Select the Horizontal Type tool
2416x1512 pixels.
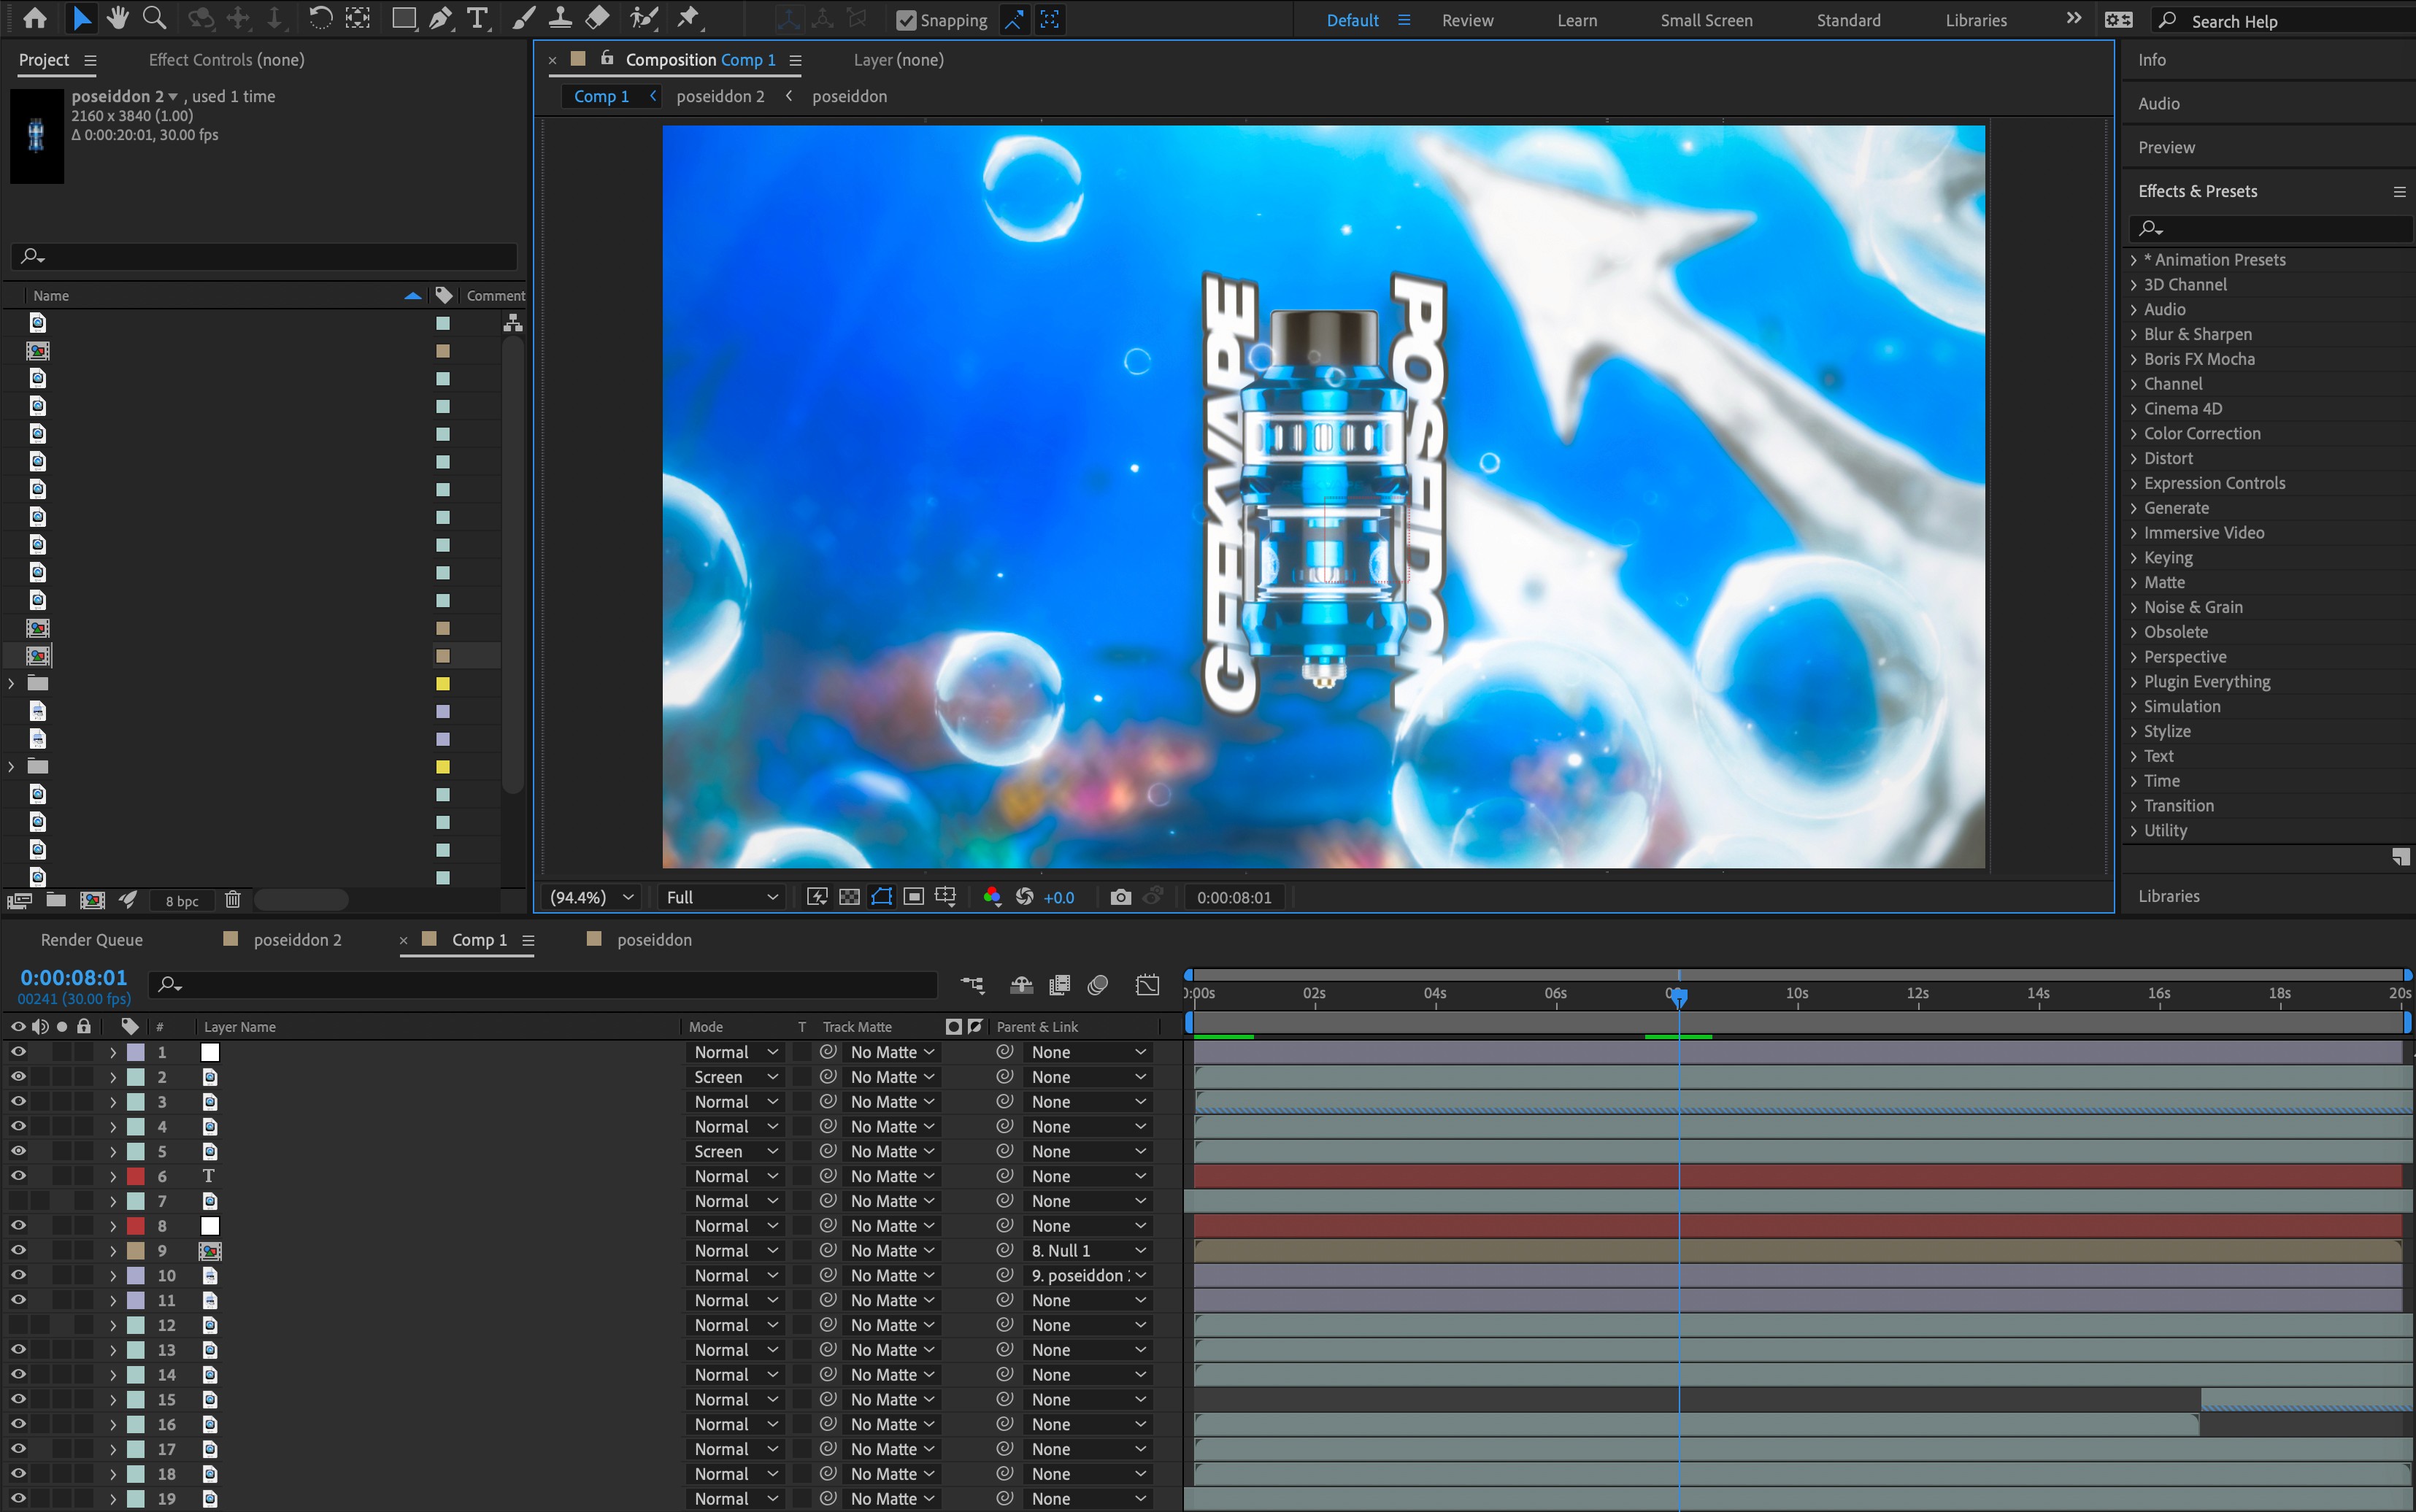[478, 18]
